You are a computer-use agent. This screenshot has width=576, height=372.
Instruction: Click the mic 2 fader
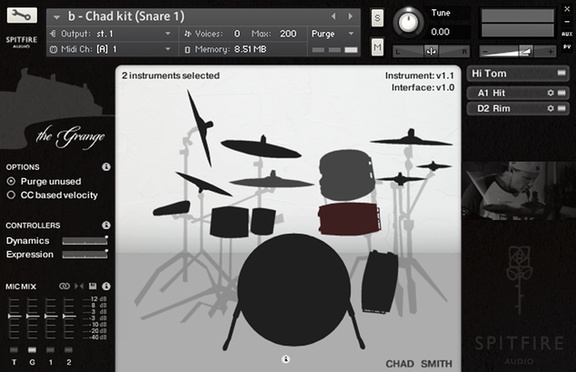pyautogui.click(x=69, y=316)
